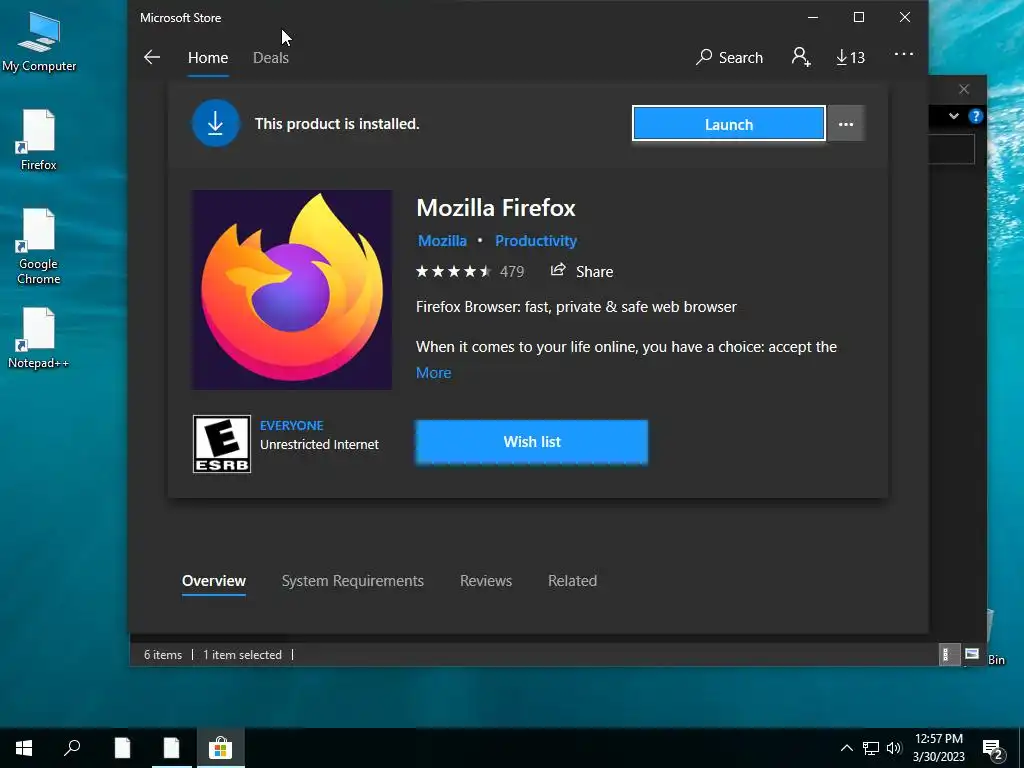Screen dimensions: 1024x768
Task: Share the Mozilla Firefox app
Action: coord(581,271)
